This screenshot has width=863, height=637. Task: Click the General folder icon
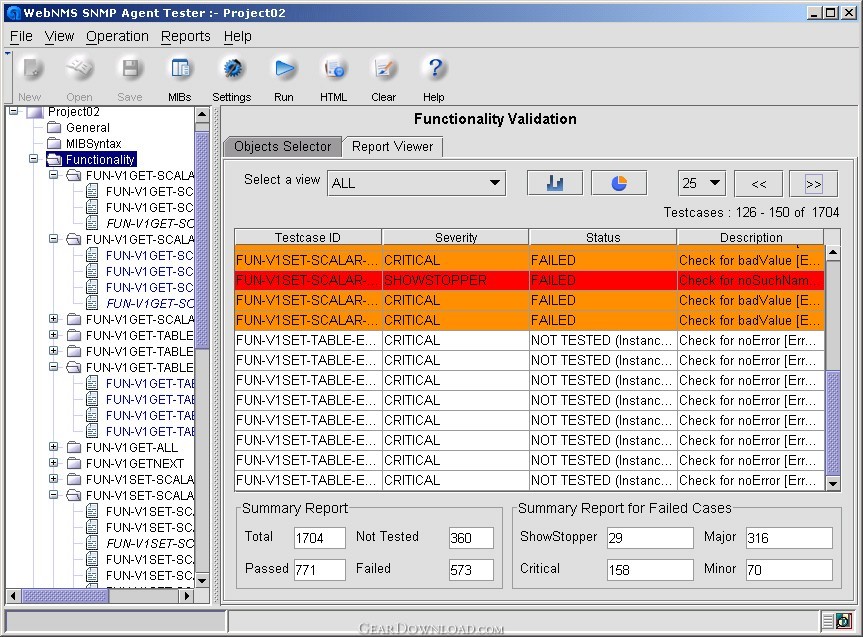[x=54, y=128]
